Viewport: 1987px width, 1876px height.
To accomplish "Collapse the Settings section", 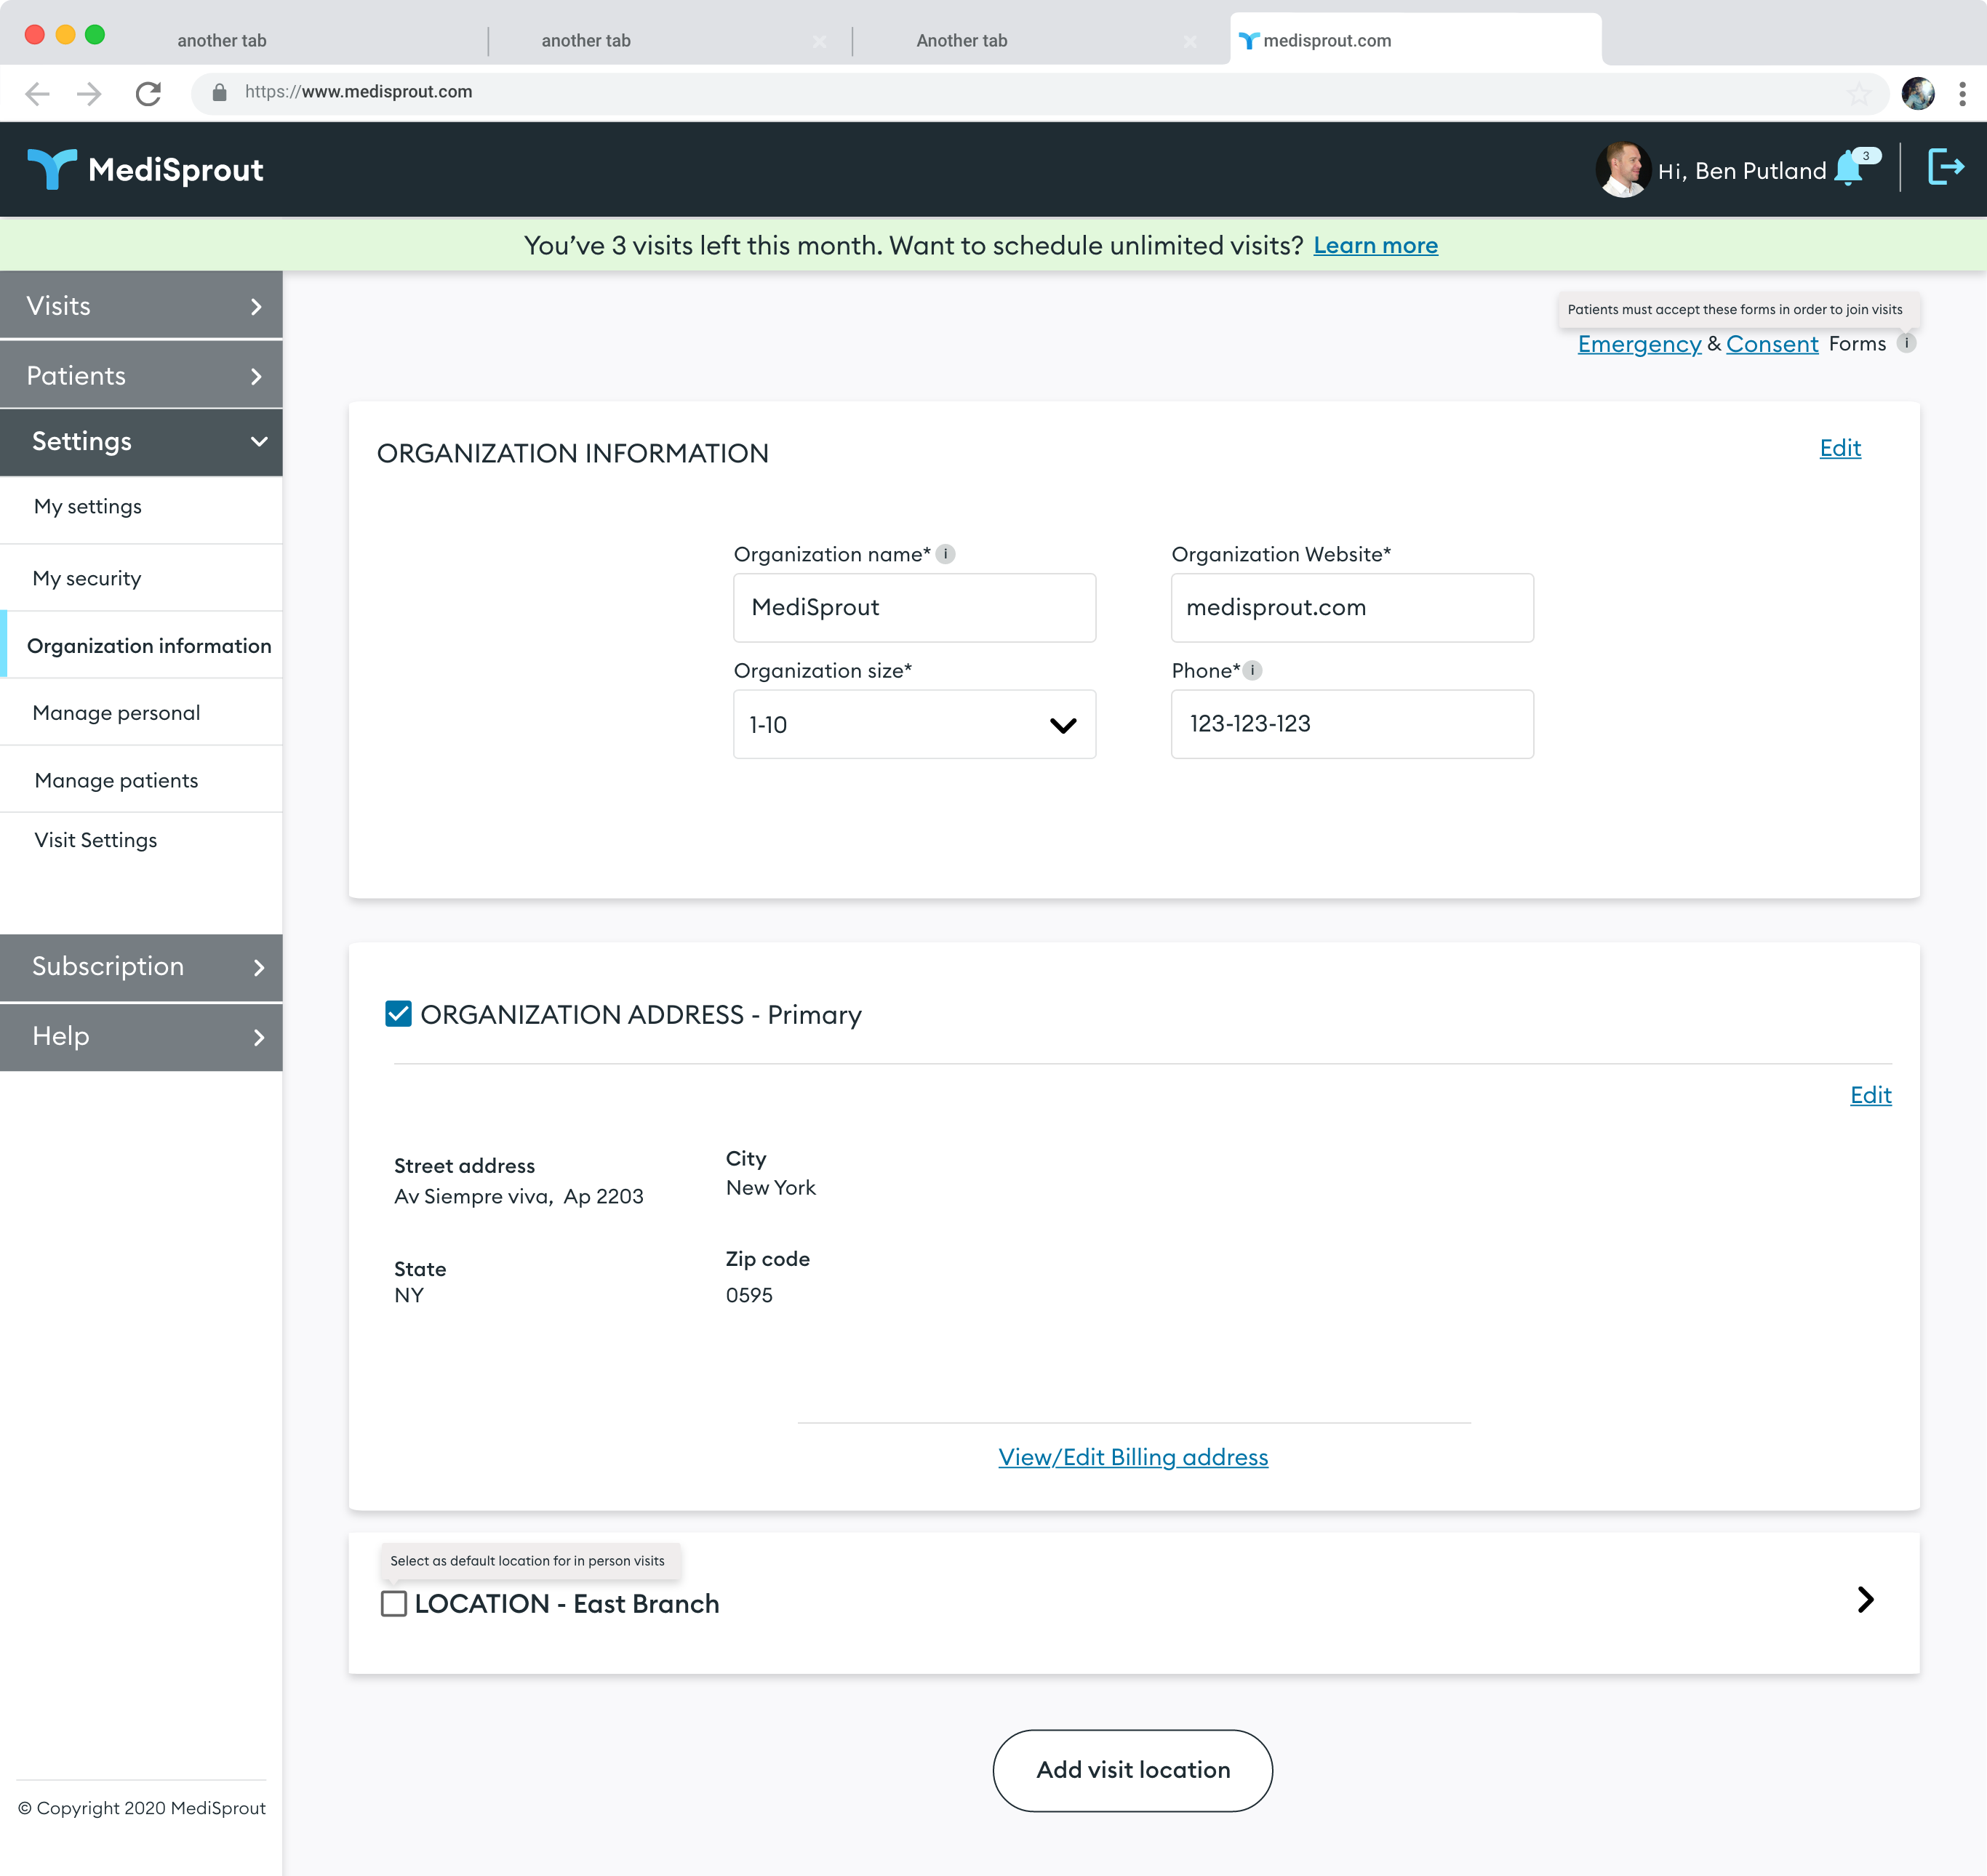I will (x=259, y=441).
